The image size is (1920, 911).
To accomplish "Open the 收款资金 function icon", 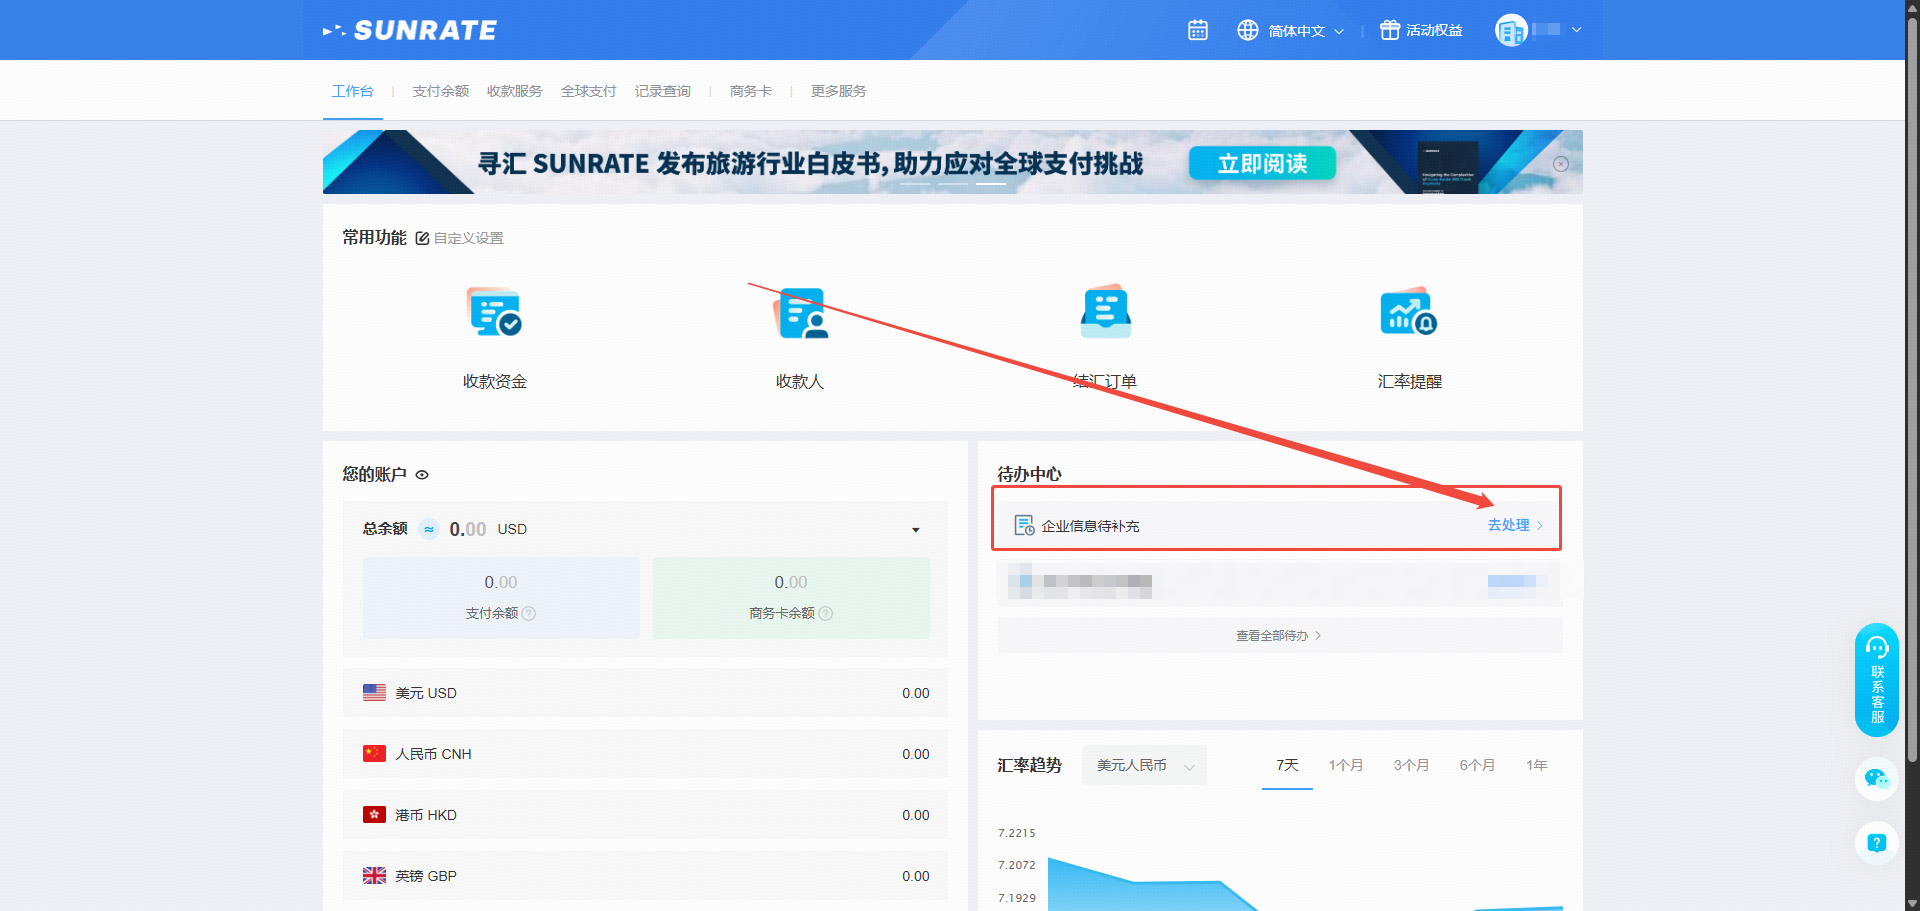I will [495, 313].
